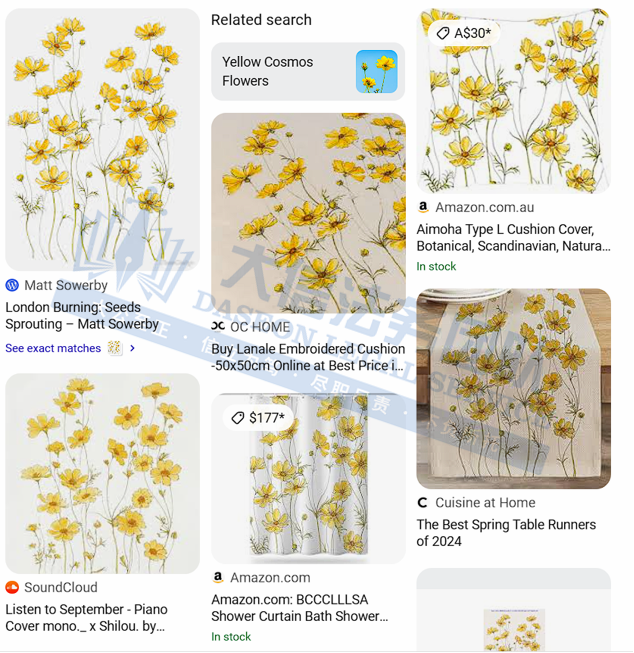Open the Yellow Cosmos Flowers thumbnail image
The width and height of the screenshot is (634, 653).
377,71
